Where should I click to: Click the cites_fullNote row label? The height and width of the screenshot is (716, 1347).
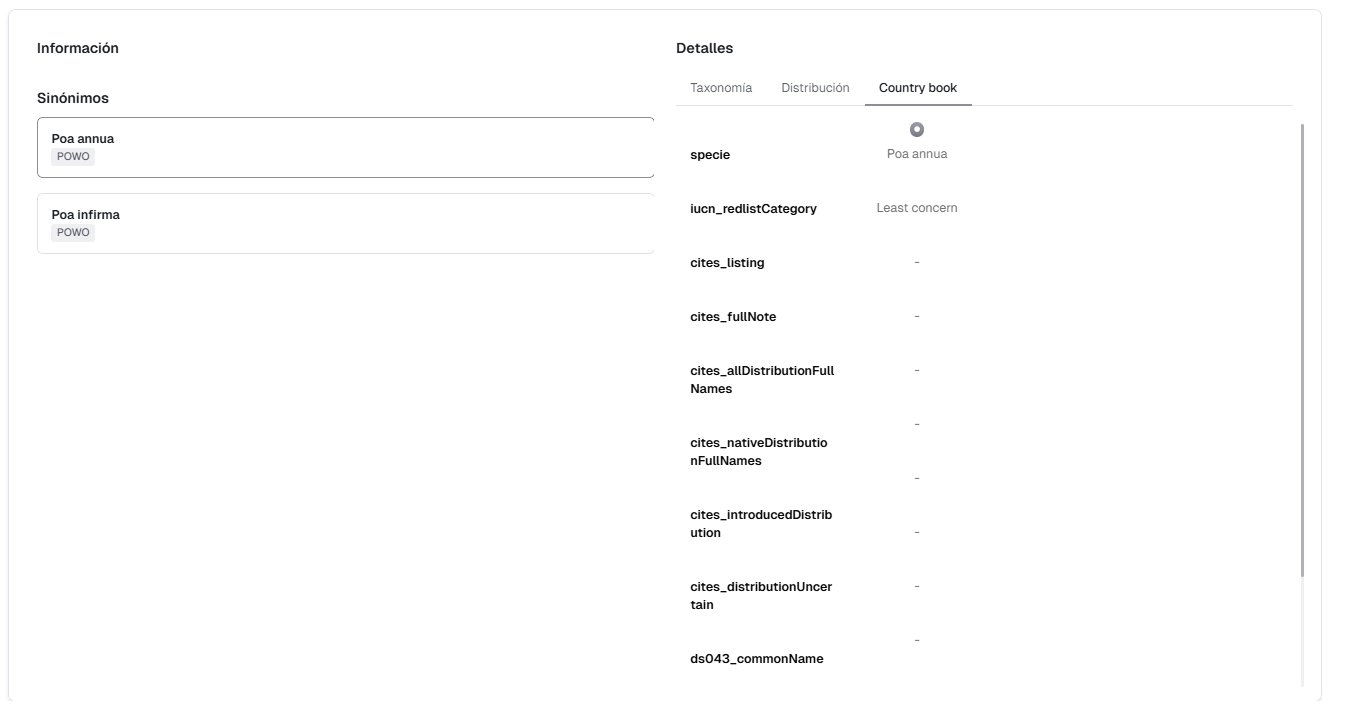tap(733, 317)
